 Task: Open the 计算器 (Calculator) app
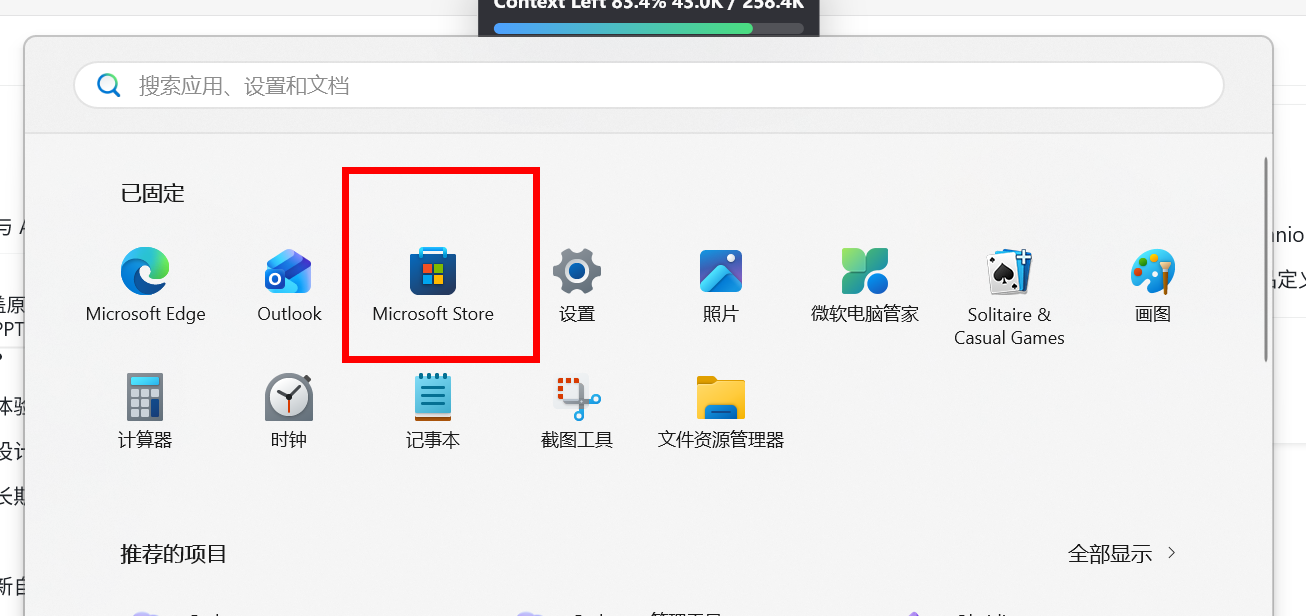click(145, 411)
